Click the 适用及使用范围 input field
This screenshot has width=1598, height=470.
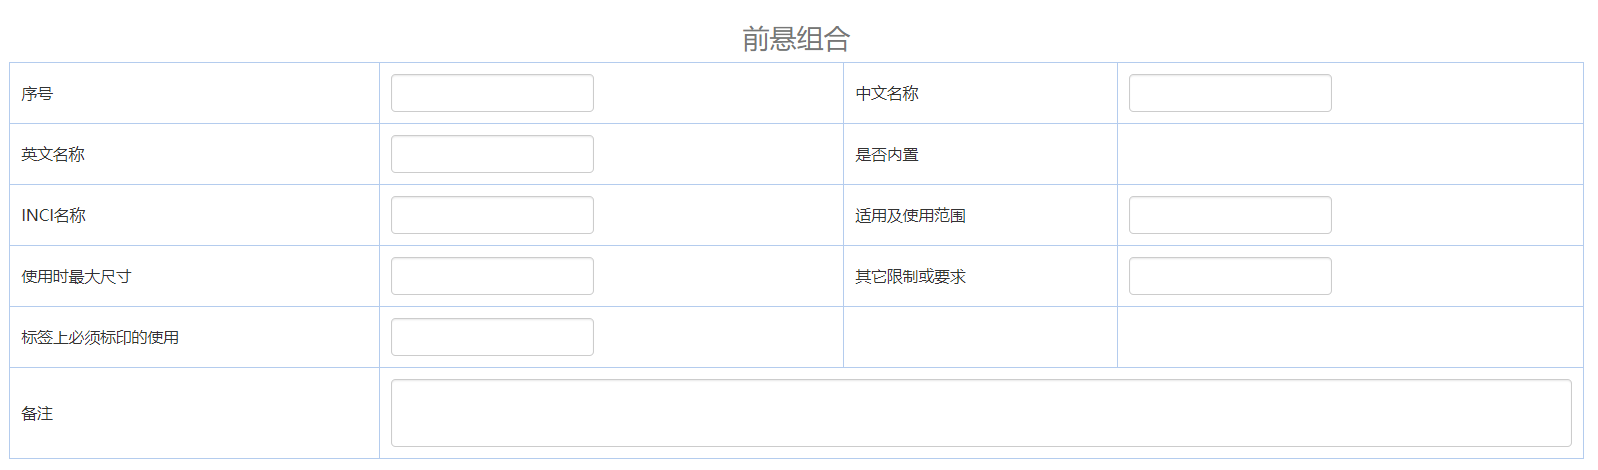point(1229,215)
